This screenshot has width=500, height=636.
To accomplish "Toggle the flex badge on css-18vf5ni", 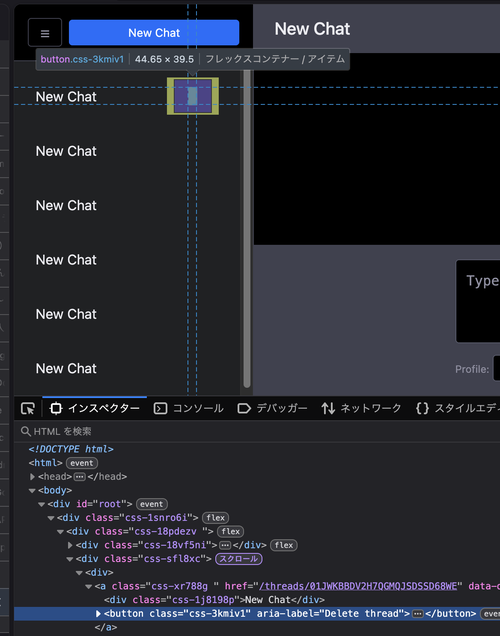I will pos(284,545).
